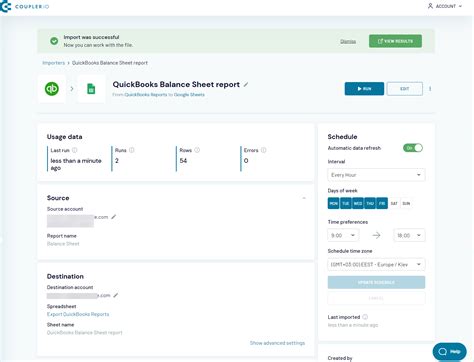Show info for Last imported

pyautogui.click(x=365, y=317)
